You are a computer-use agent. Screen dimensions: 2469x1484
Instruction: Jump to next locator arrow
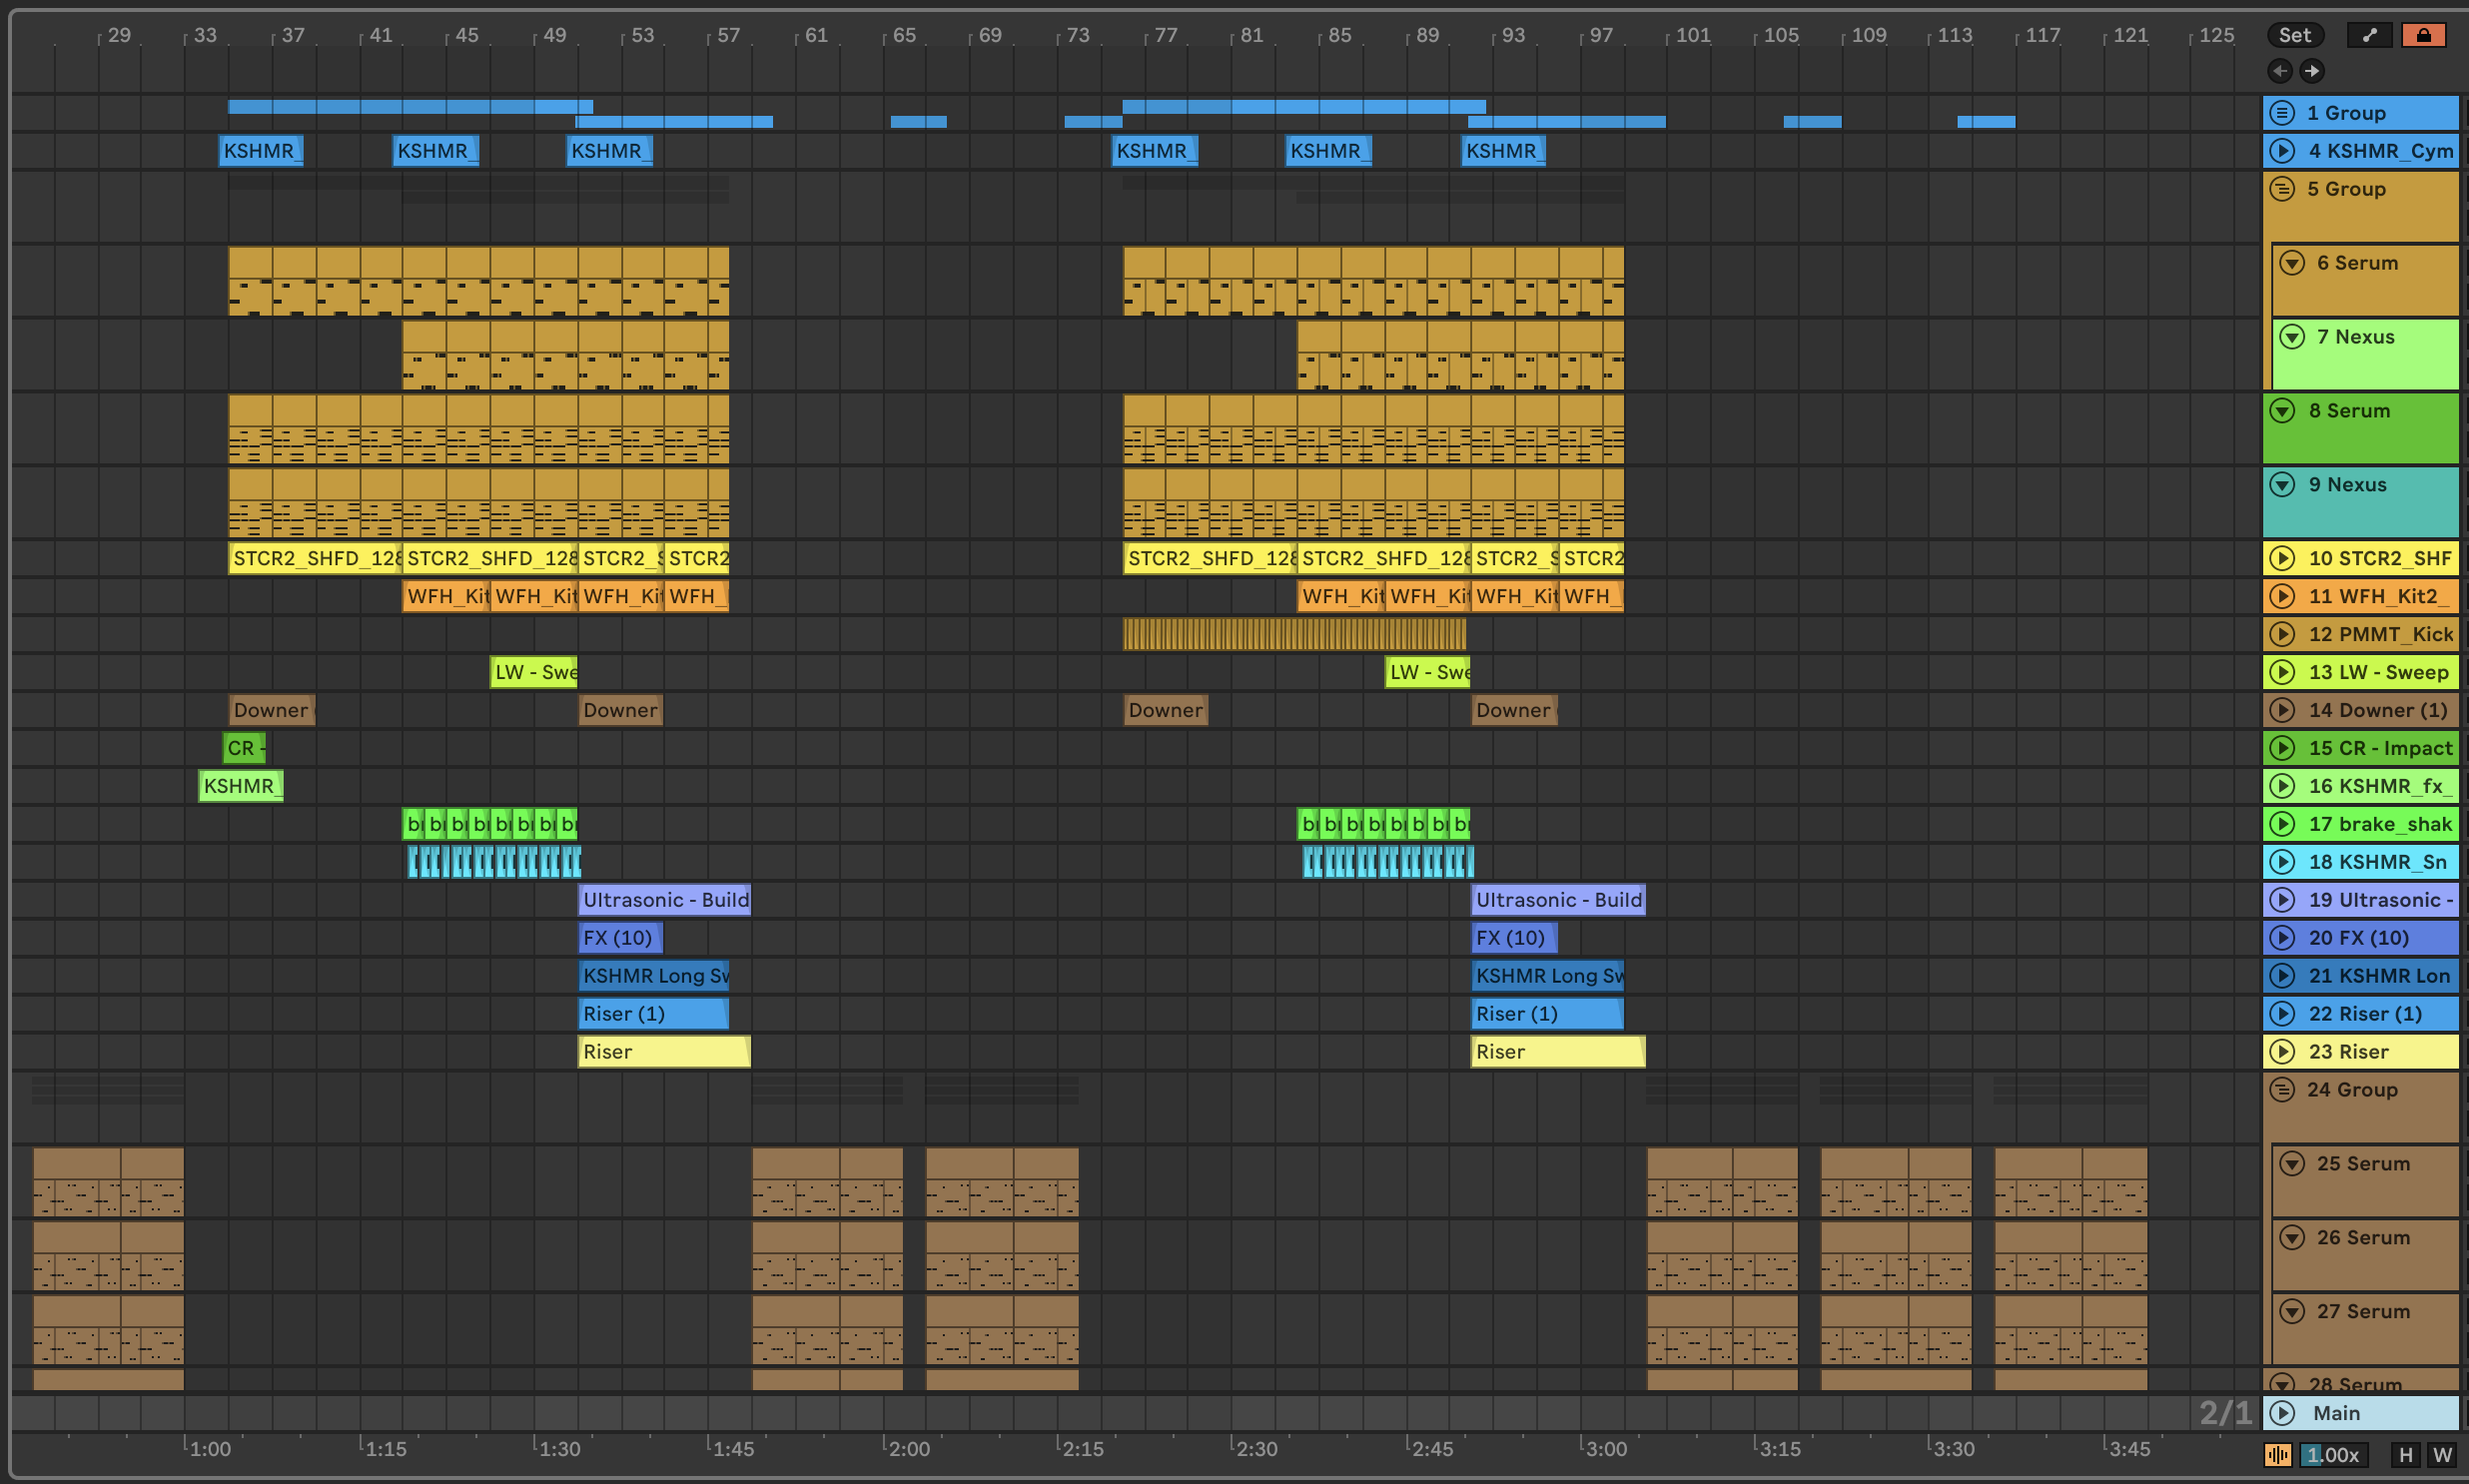(x=2312, y=71)
